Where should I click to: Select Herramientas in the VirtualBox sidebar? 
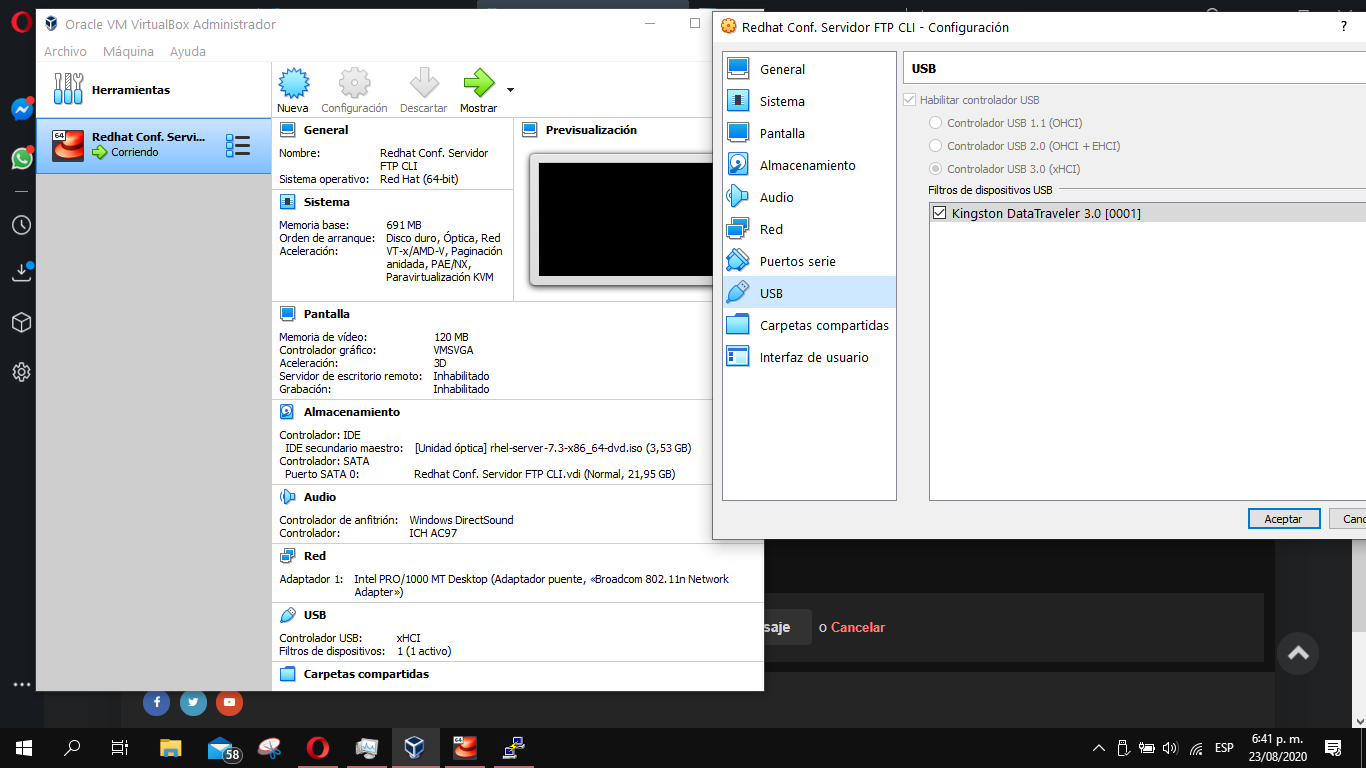point(153,90)
